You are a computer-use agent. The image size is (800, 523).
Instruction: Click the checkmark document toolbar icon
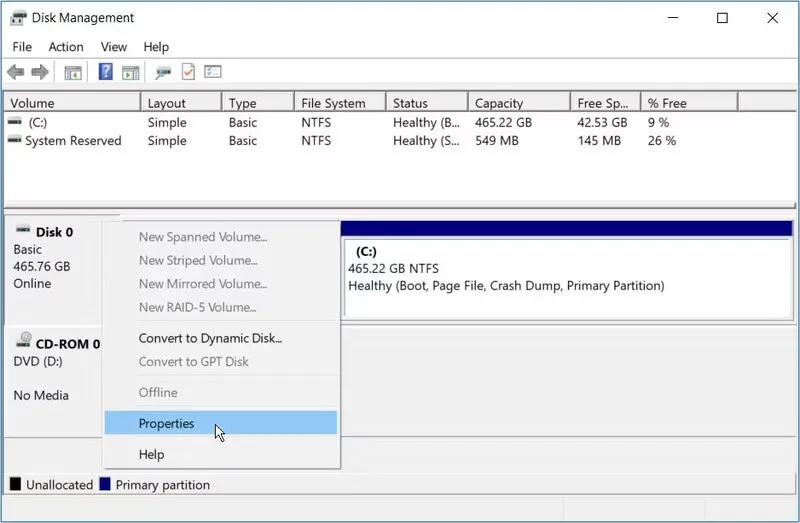188,72
